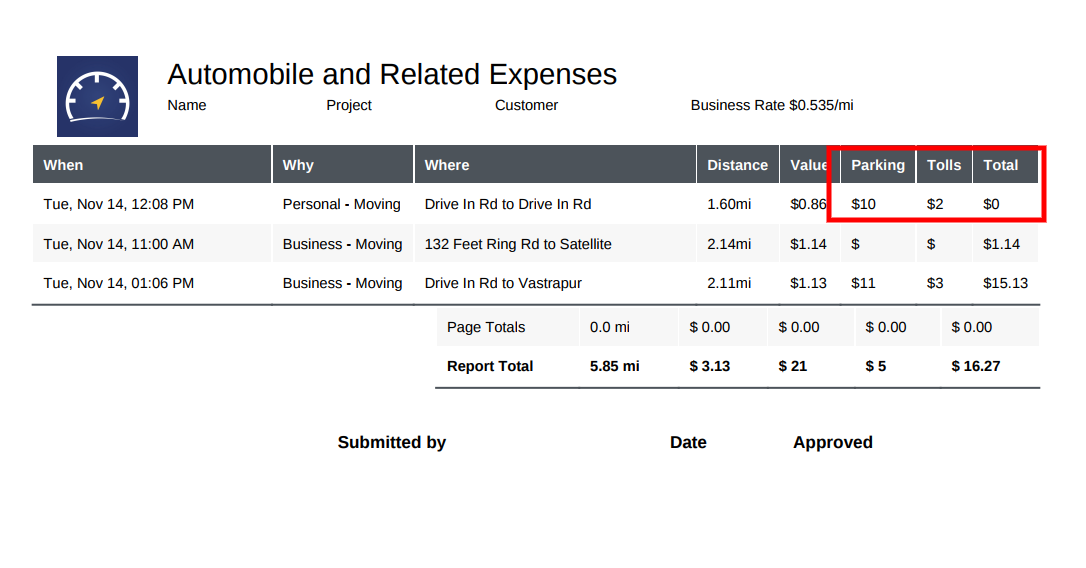Screen dimensions: 1086x568
Task: Click the 'Value' column header
Action: tap(810, 165)
